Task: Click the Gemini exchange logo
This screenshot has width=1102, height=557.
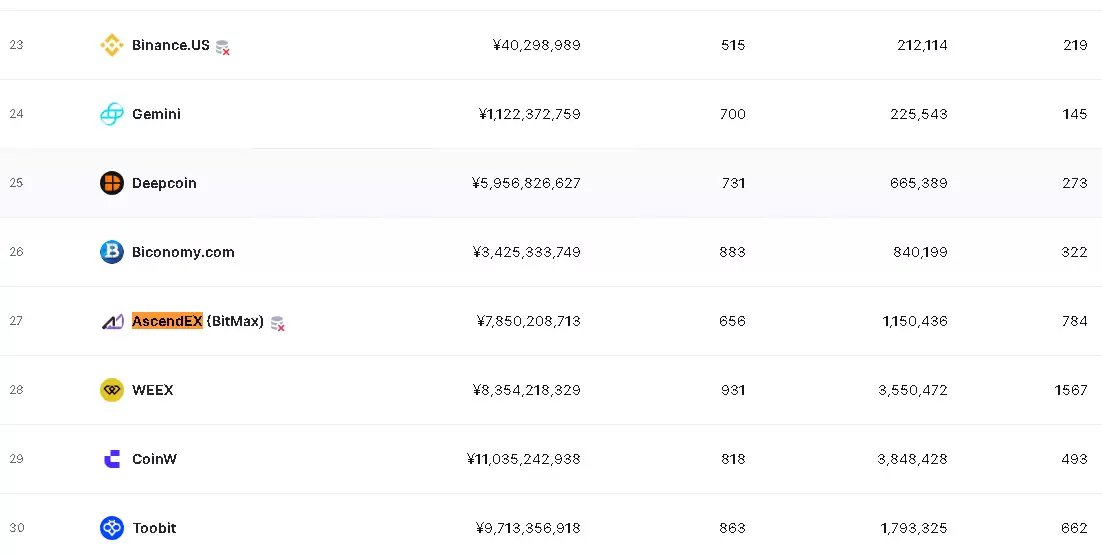Action: click(111, 114)
